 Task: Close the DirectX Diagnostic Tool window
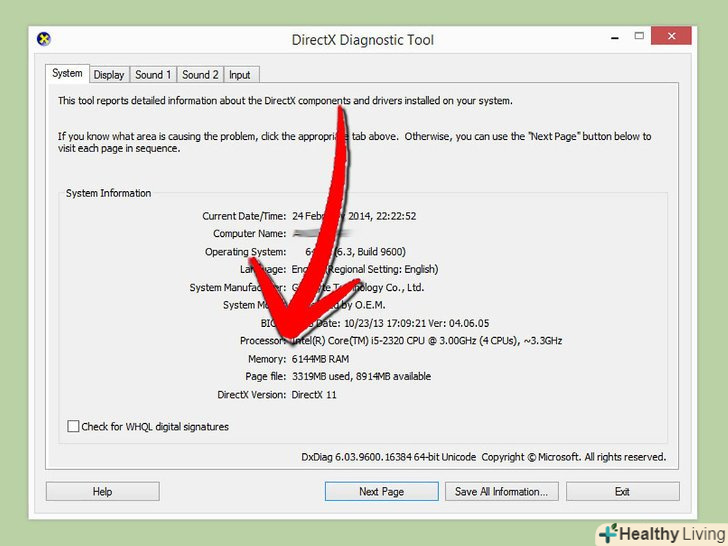670,37
